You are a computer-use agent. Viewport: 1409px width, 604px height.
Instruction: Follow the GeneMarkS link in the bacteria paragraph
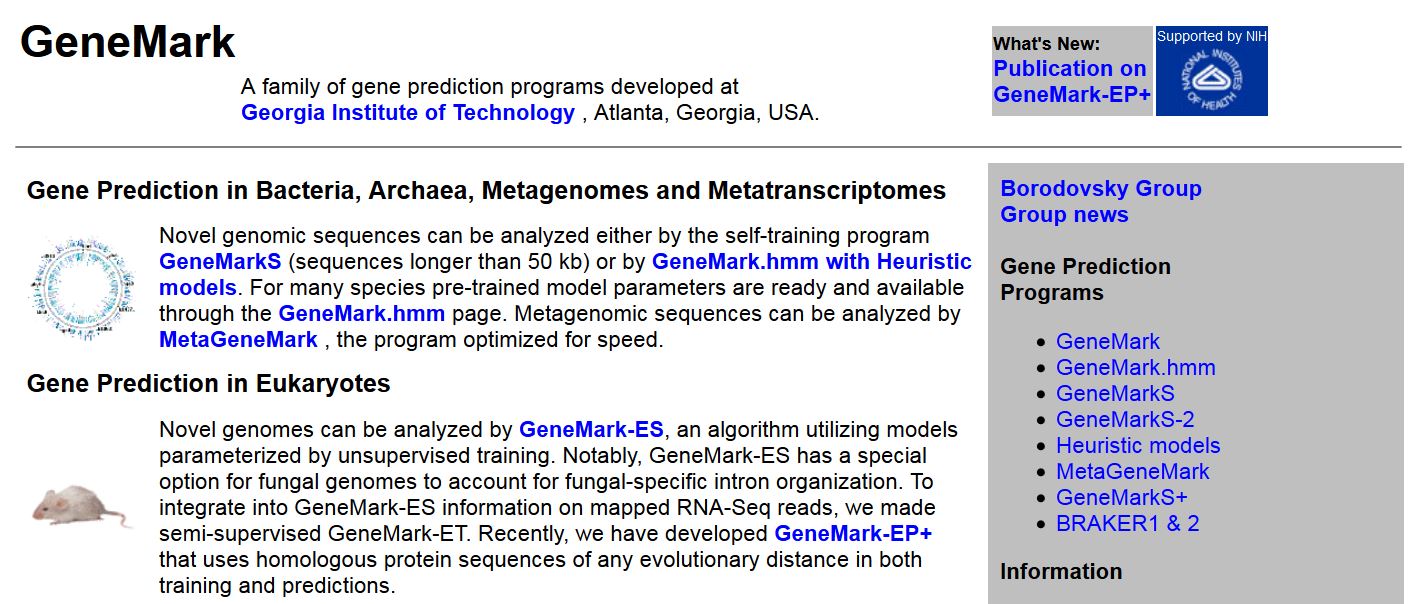point(220,262)
